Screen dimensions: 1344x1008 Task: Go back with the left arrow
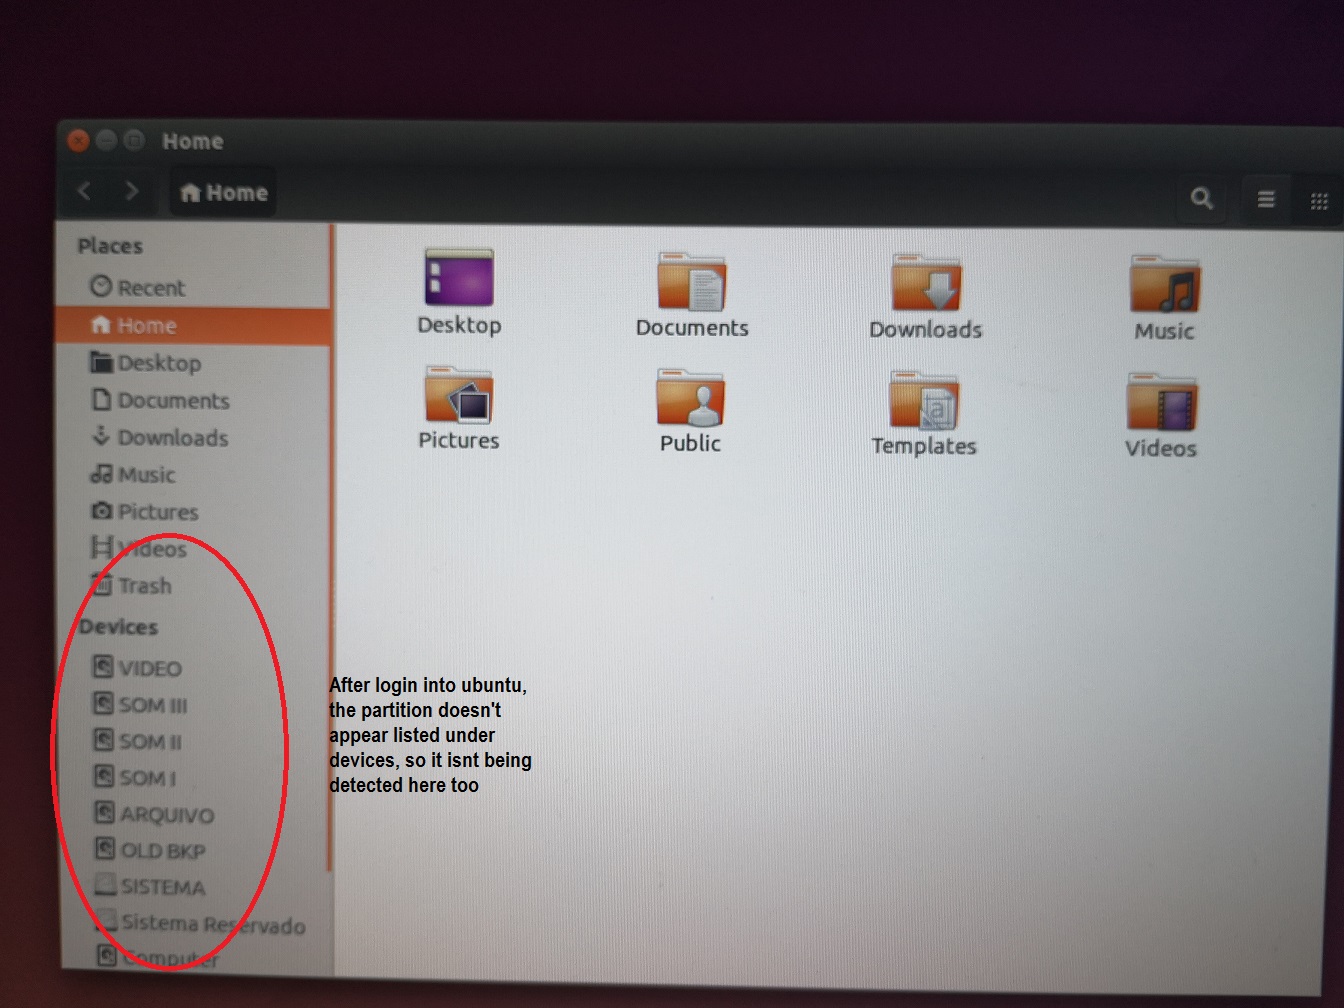pos(85,190)
